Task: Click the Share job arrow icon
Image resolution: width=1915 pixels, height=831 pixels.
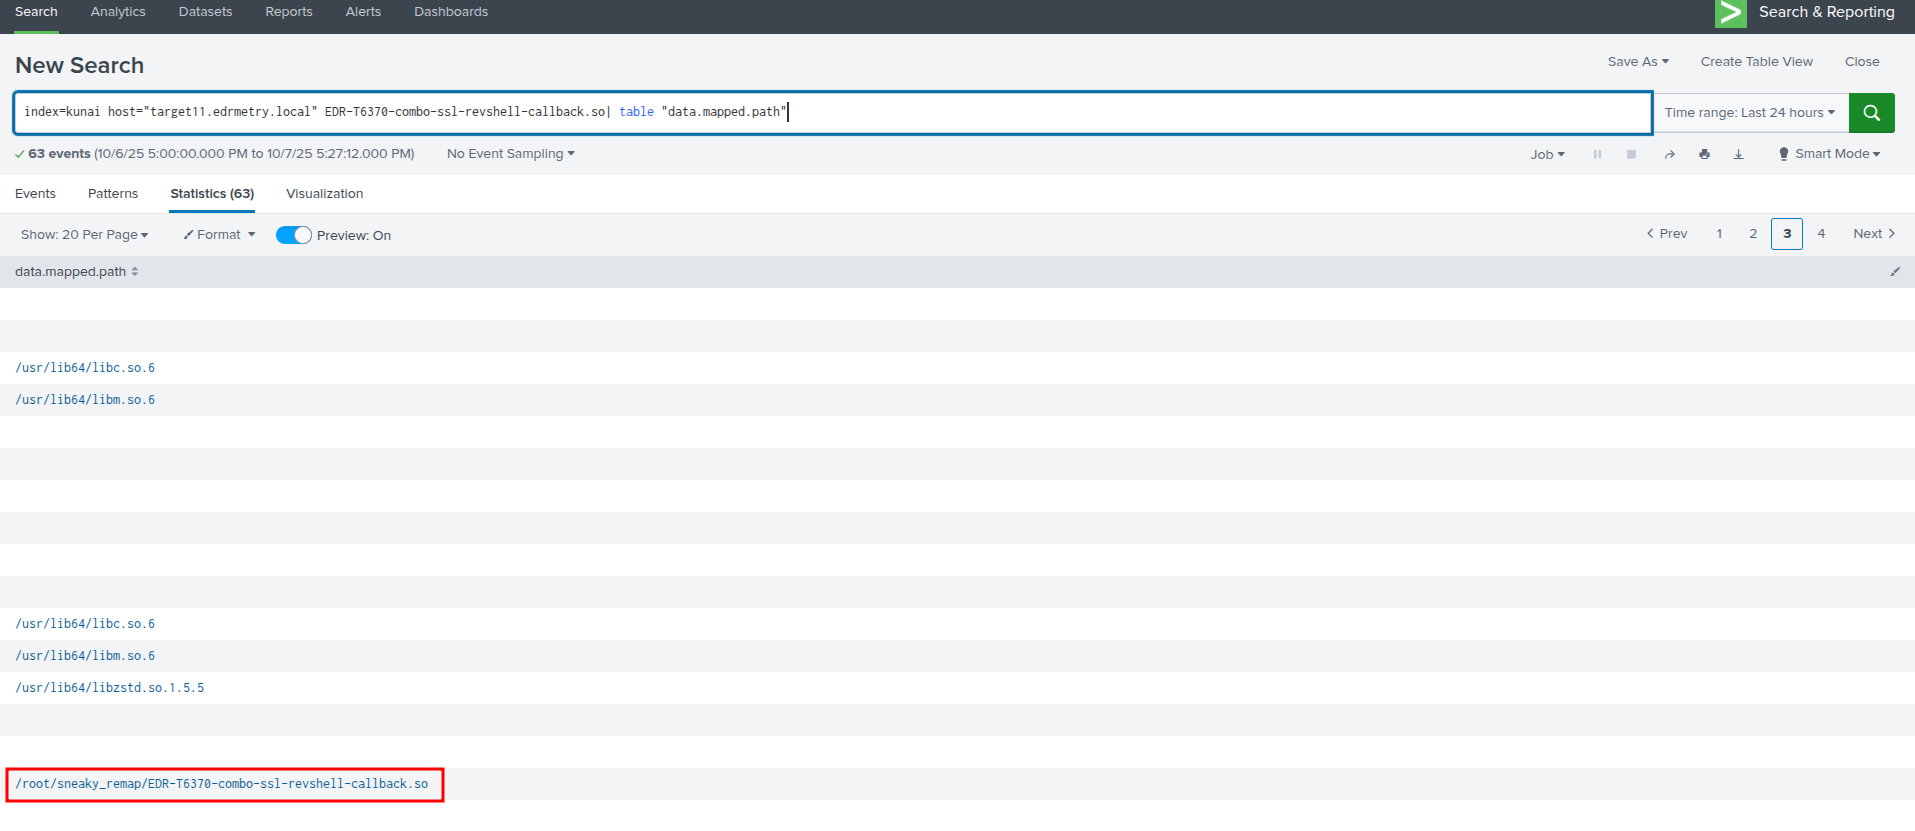Action: (x=1669, y=155)
